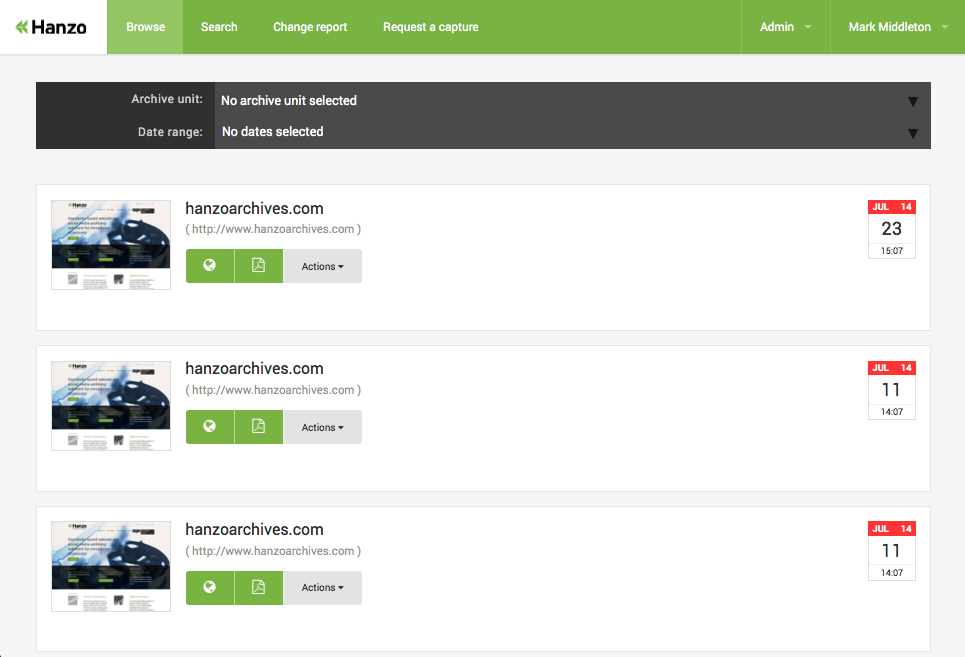
Task: Click the Date range label
Action: click(x=170, y=132)
